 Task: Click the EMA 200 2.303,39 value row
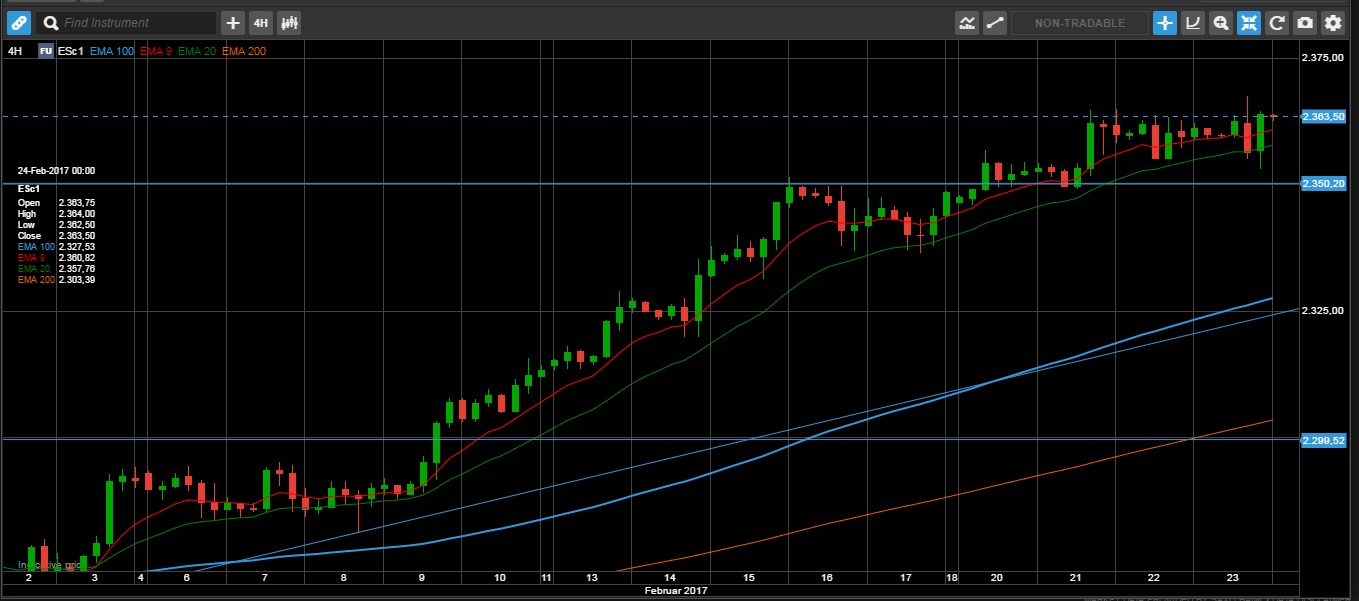tap(56, 279)
